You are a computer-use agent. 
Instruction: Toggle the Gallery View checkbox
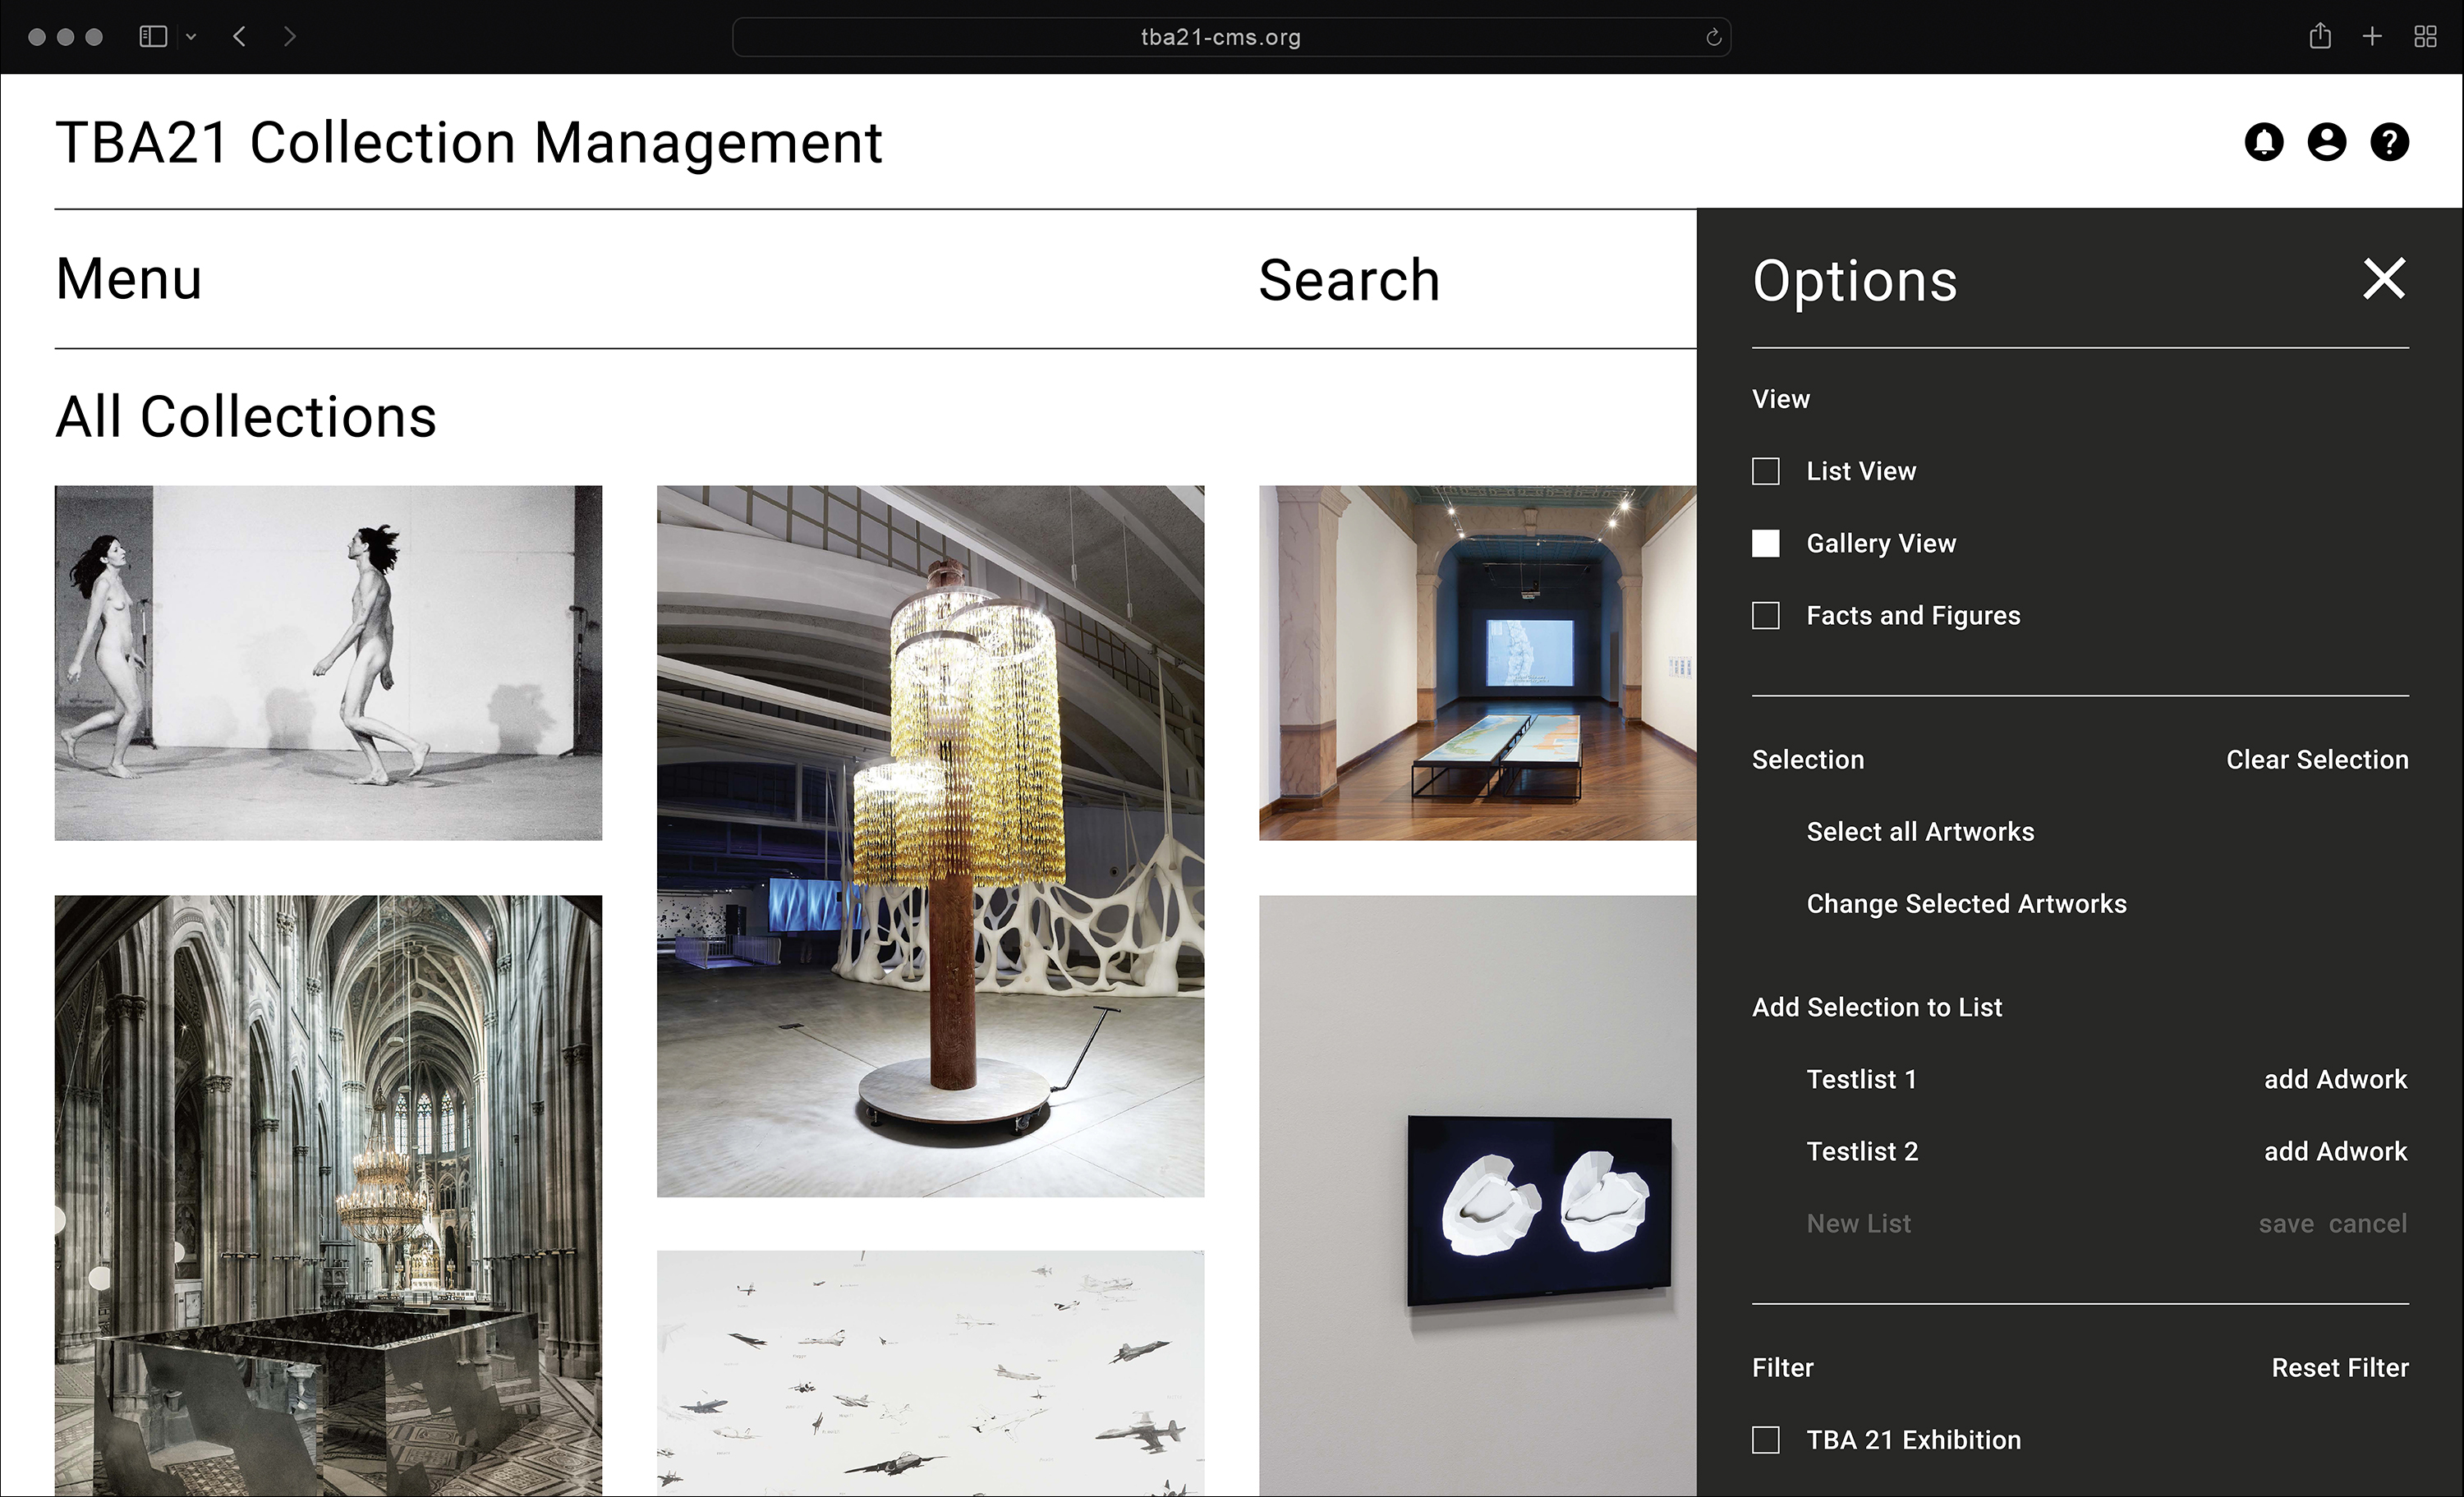click(x=1766, y=543)
